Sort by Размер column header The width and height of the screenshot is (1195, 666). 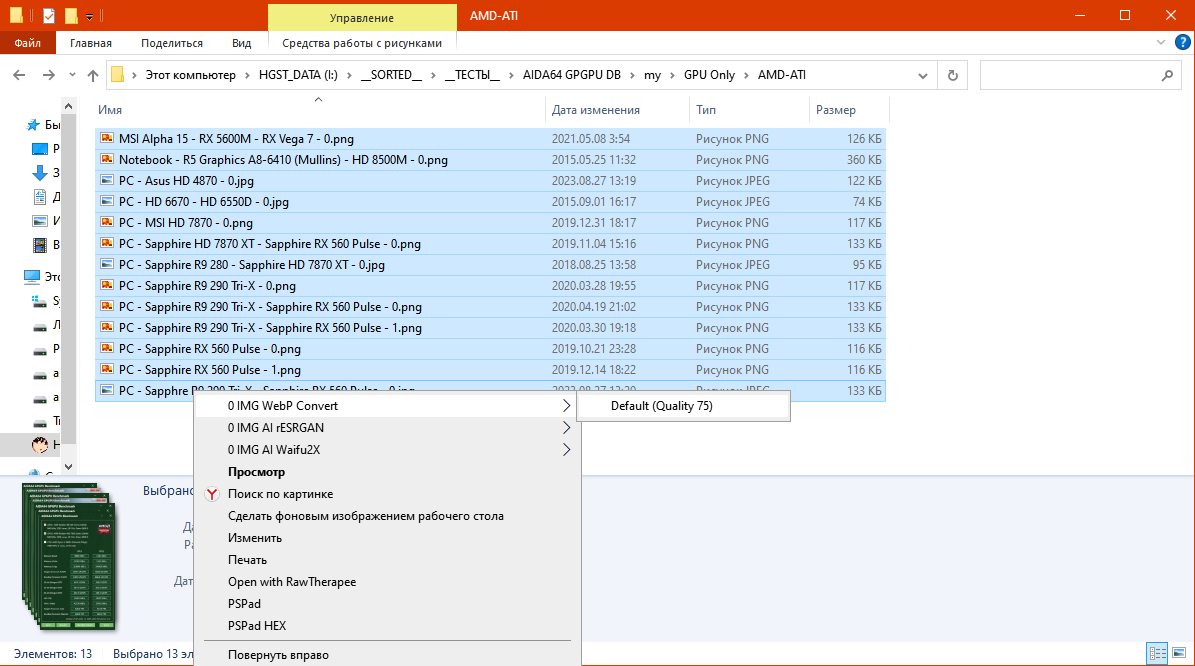click(x=835, y=110)
